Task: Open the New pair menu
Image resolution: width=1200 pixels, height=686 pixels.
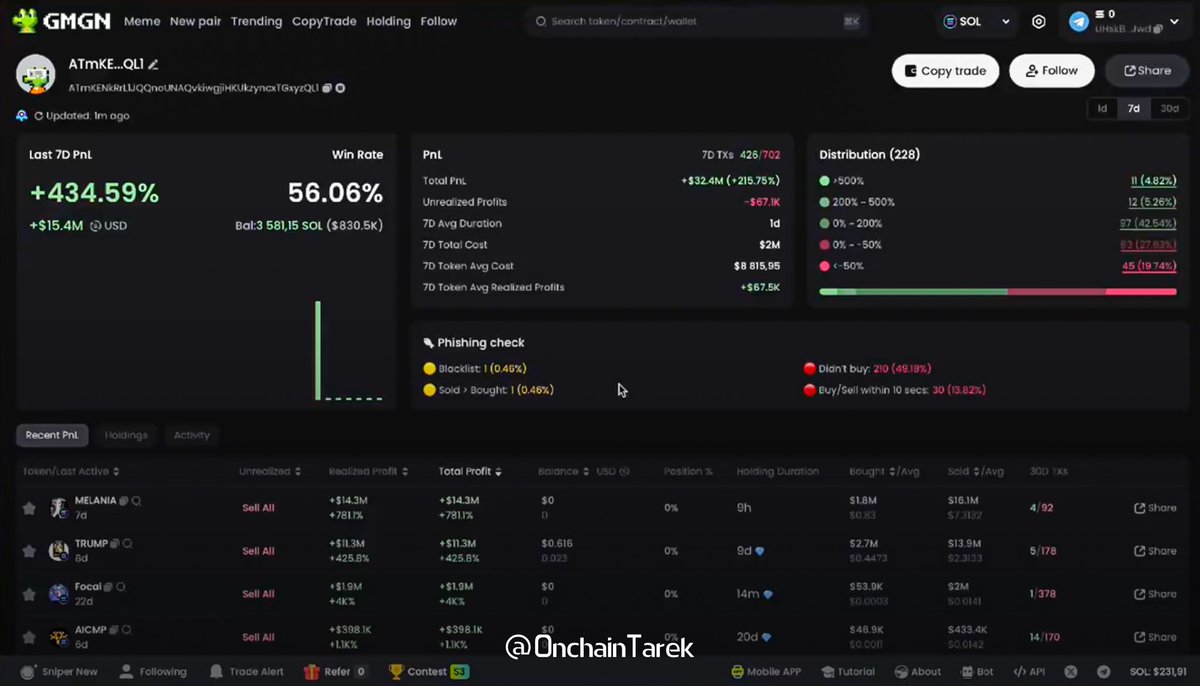Action: (195, 21)
